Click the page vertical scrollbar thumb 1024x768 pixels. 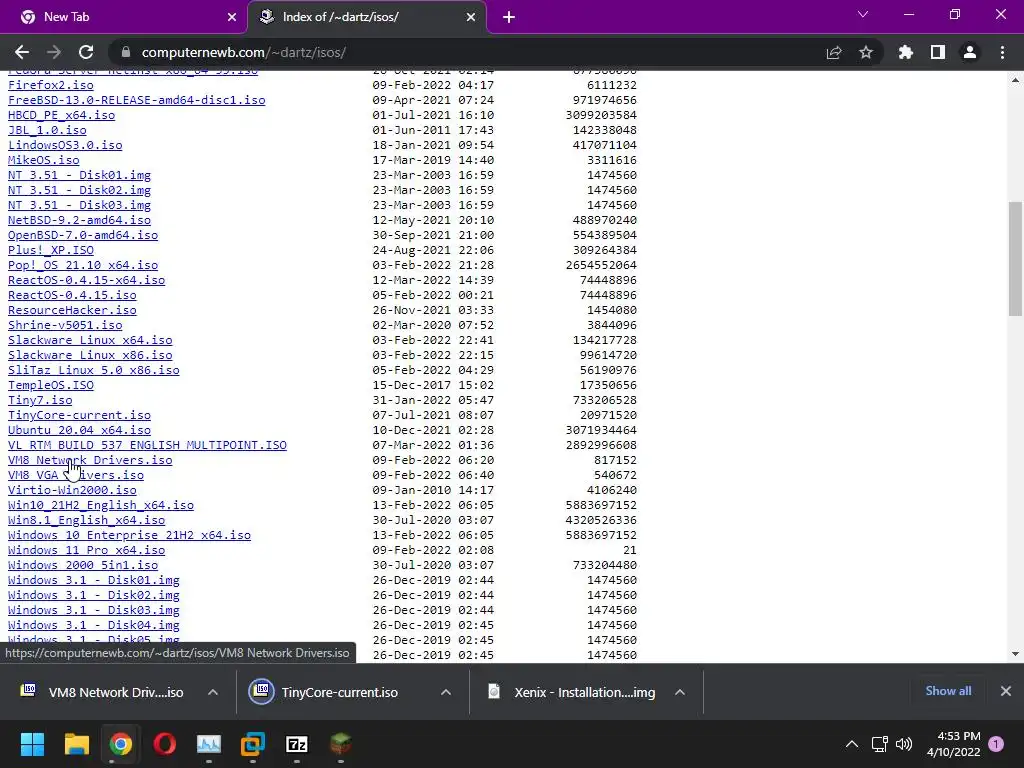1015,259
